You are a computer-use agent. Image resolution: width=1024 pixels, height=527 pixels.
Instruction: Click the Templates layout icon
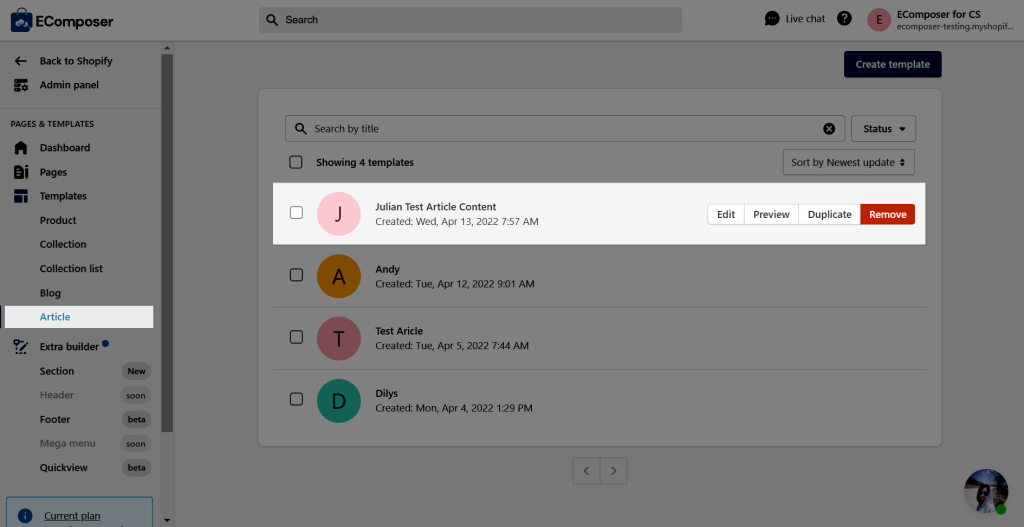coord(21,196)
